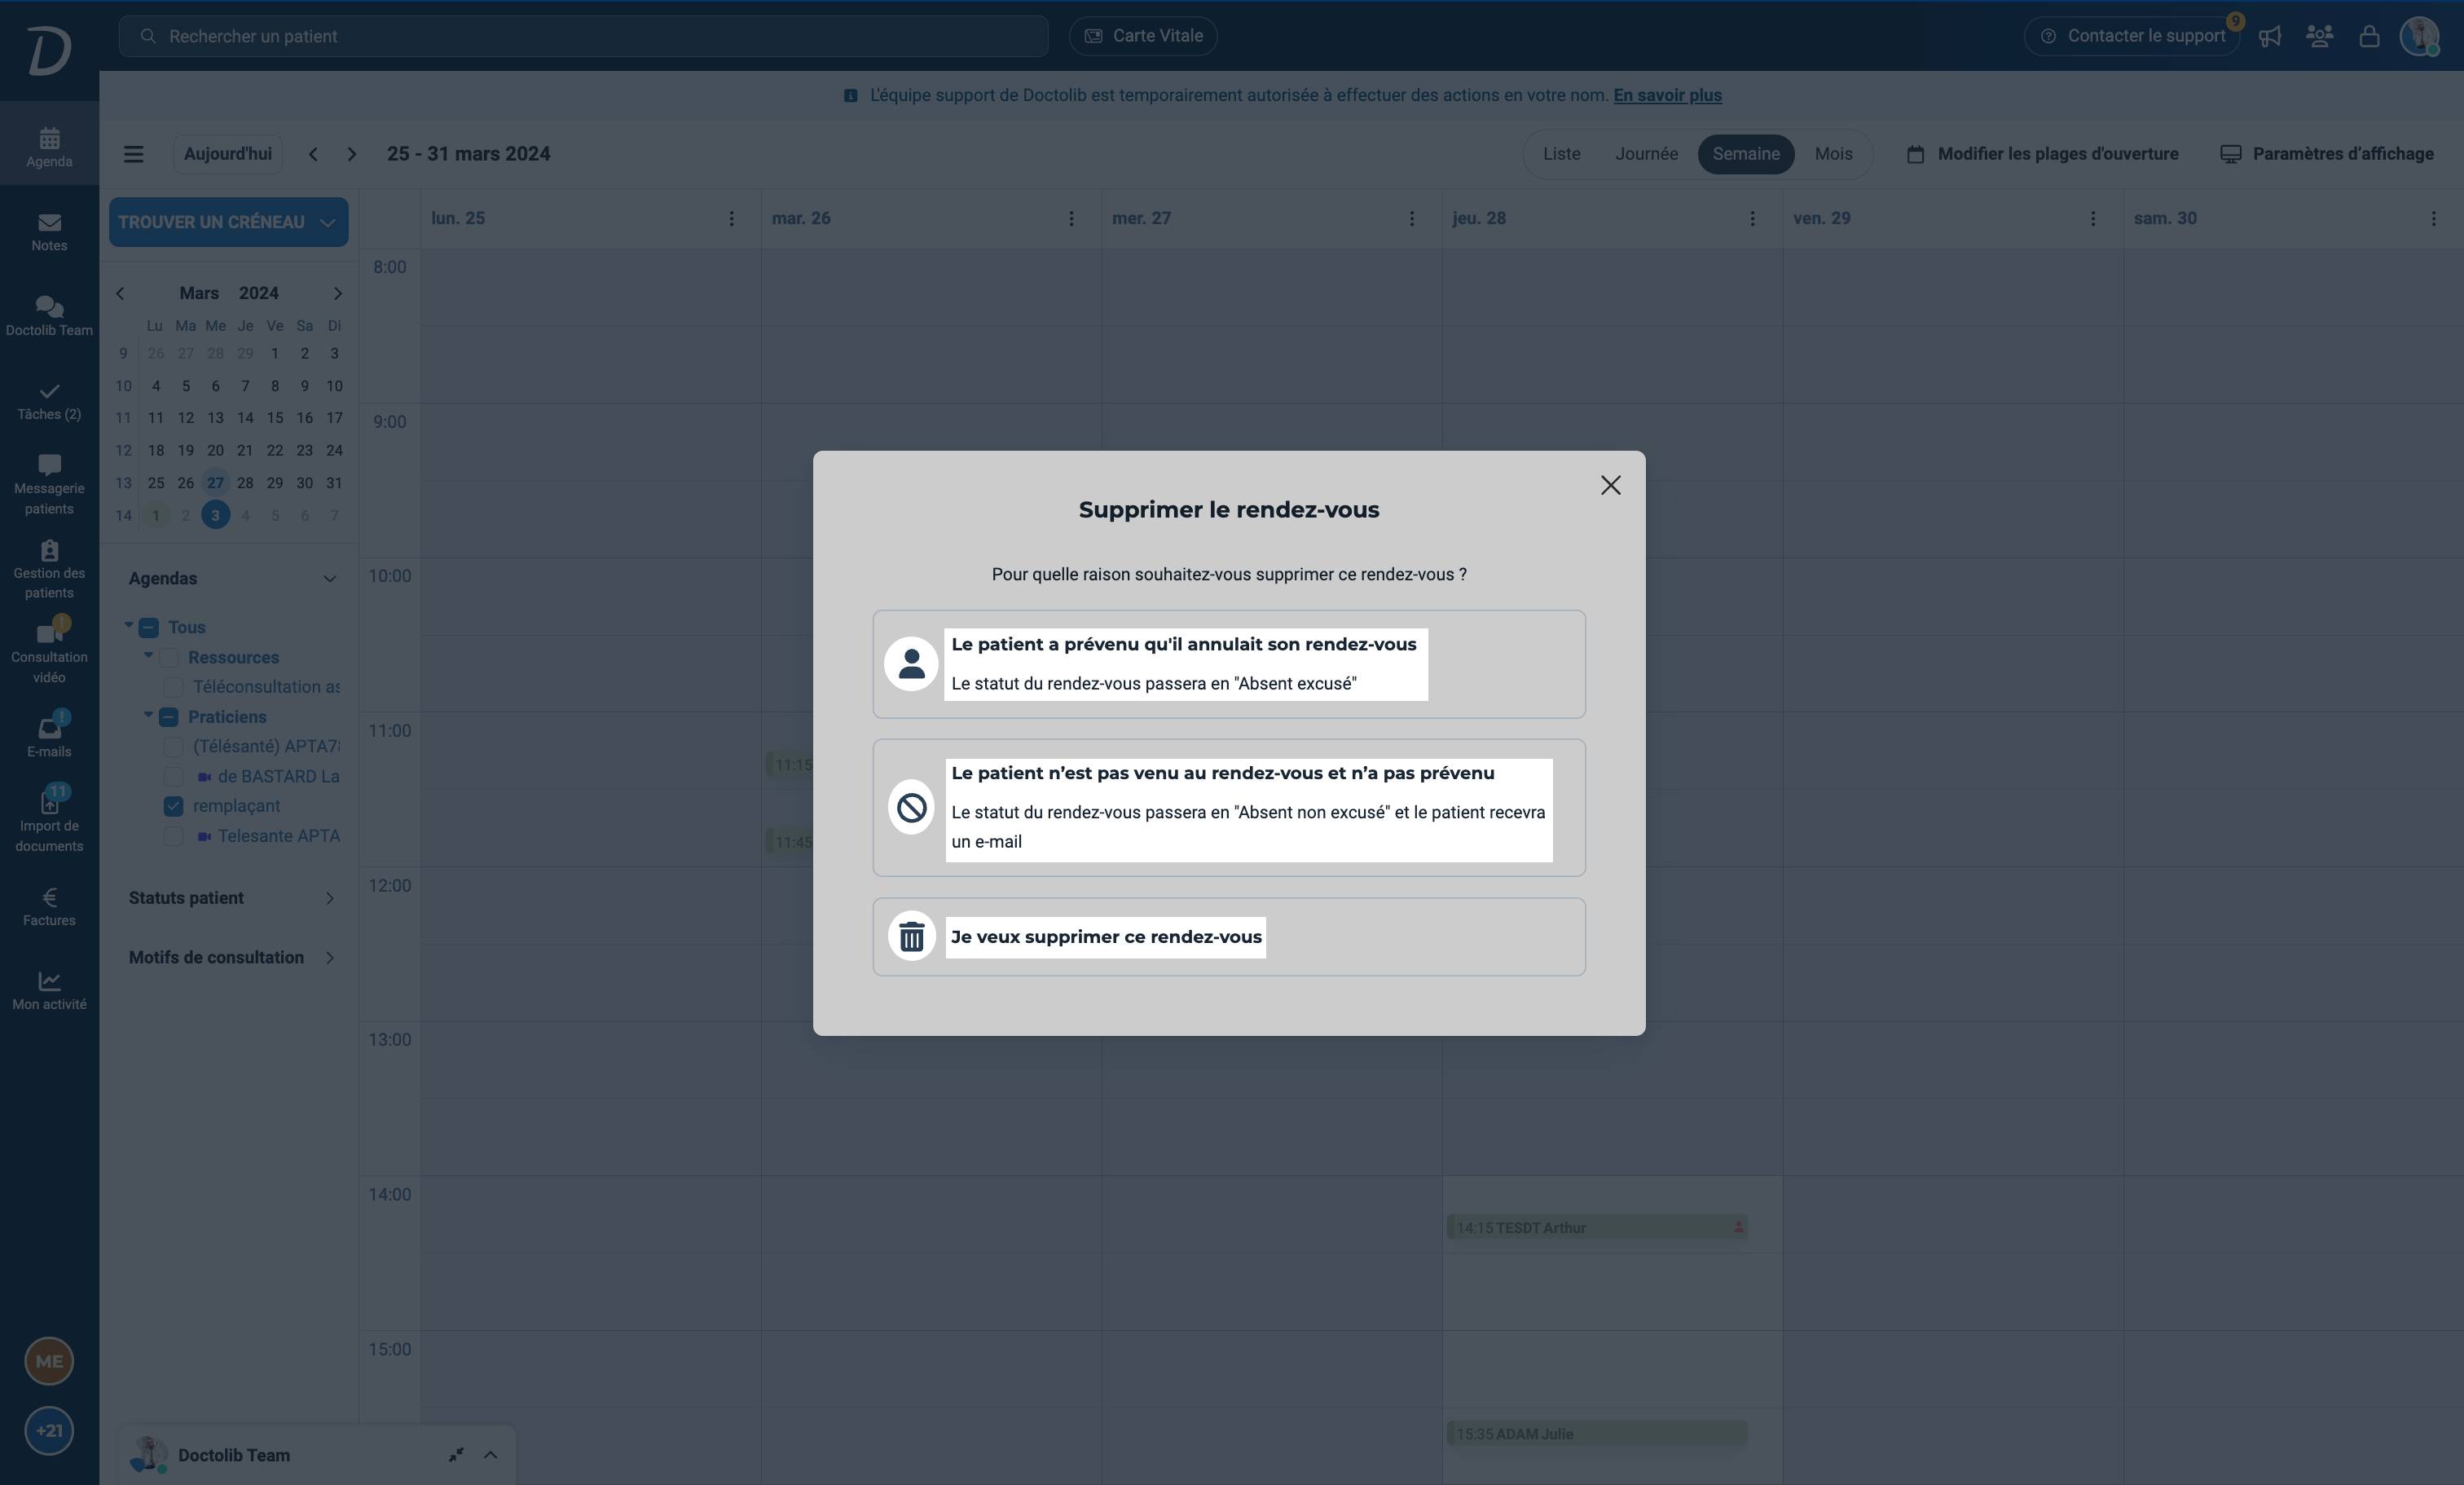
Task: Open Messagerie patients
Action: click(49, 484)
